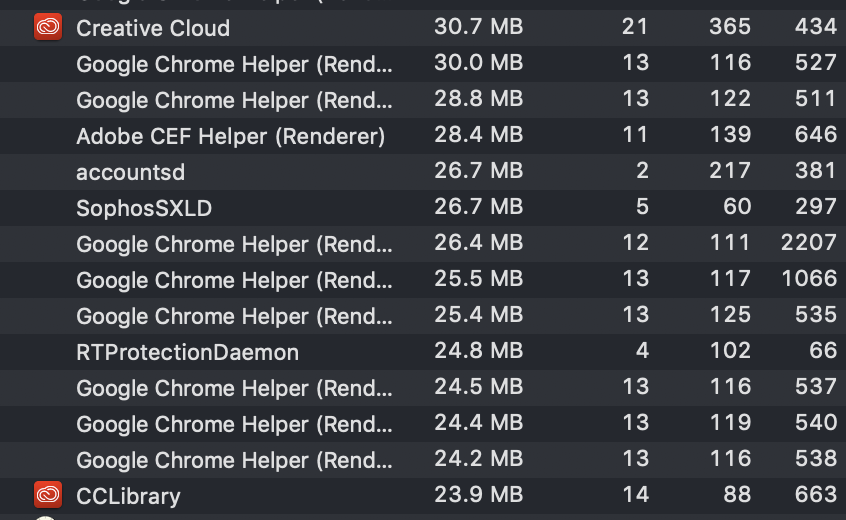Select Chrome Helper using 28.8 MB

pos(423,100)
